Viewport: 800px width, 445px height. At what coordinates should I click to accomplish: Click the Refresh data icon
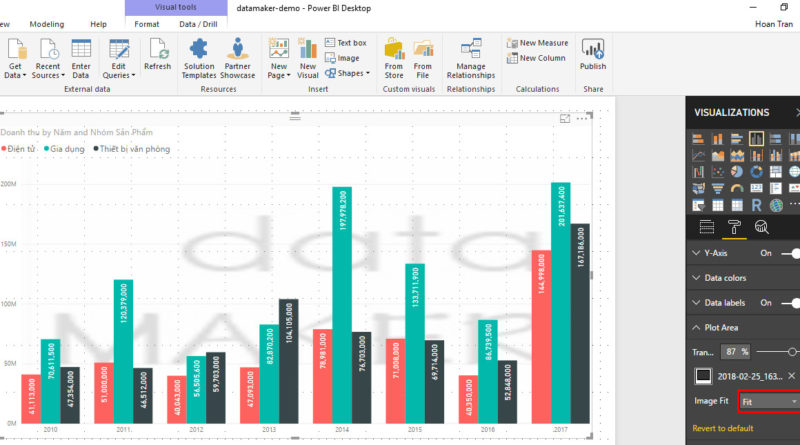(x=157, y=55)
